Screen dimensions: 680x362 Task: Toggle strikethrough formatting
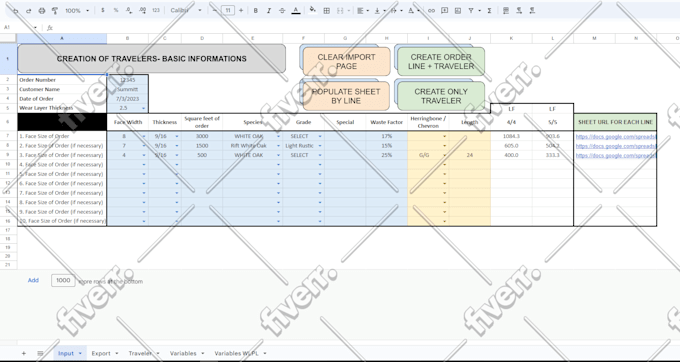click(x=282, y=10)
